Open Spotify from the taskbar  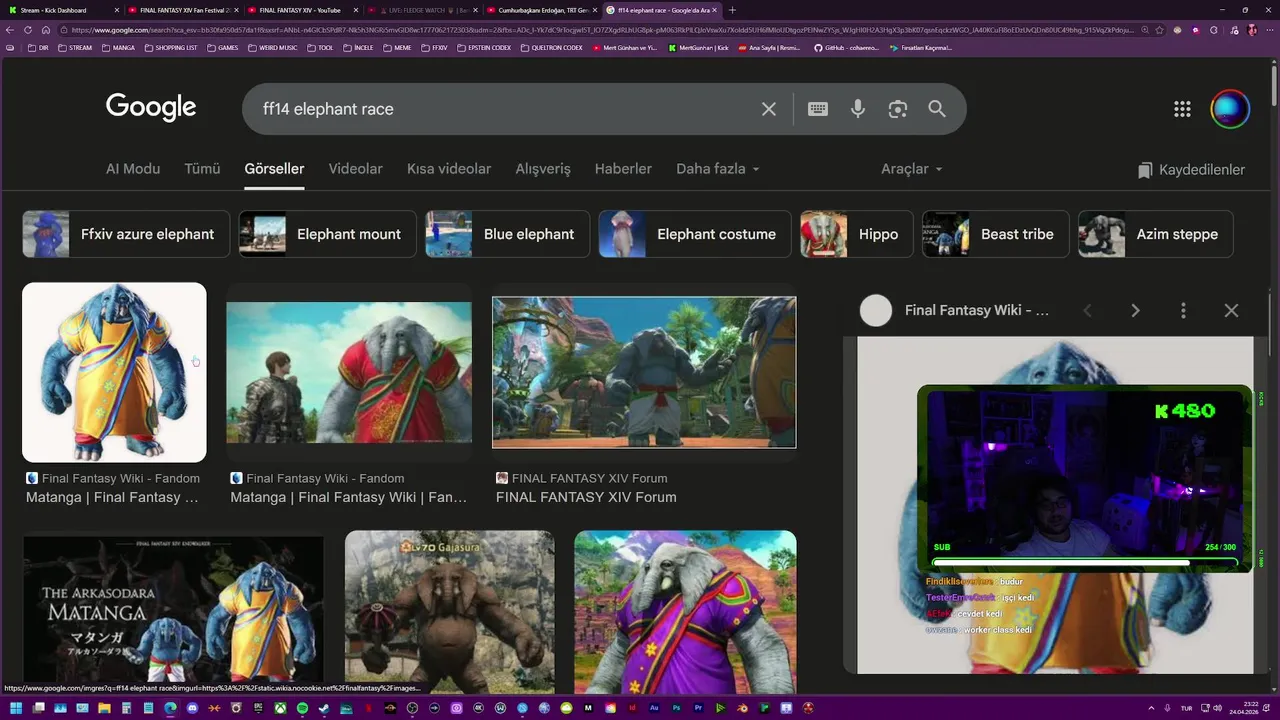(x=302, y=708)
